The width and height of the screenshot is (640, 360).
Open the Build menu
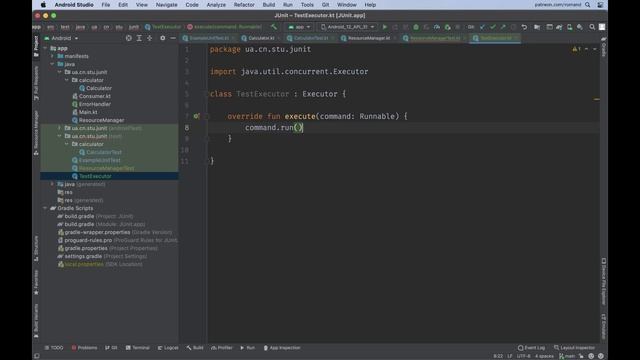click(x=269, y=5)
